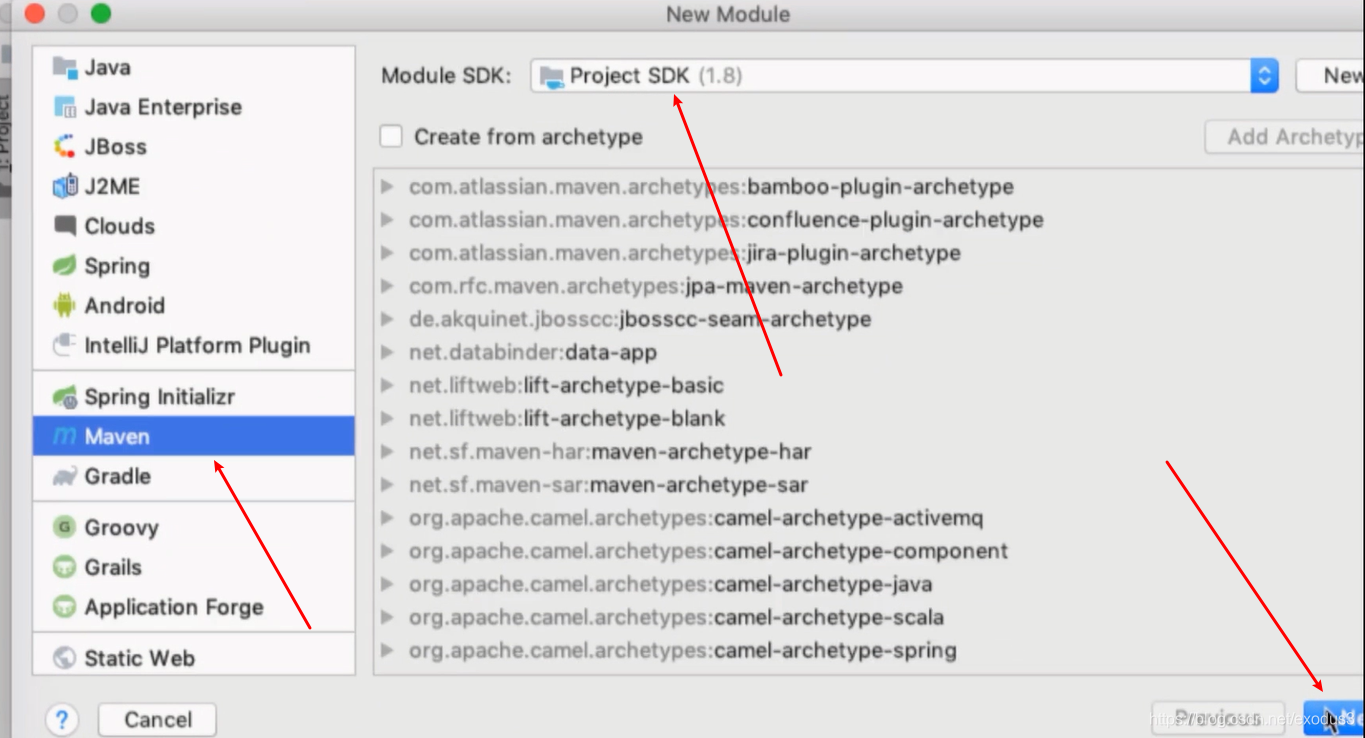Expand jbosscc-seam-archetype entry
Screen dimensions: 1365x738
click(x=388, y=320)
